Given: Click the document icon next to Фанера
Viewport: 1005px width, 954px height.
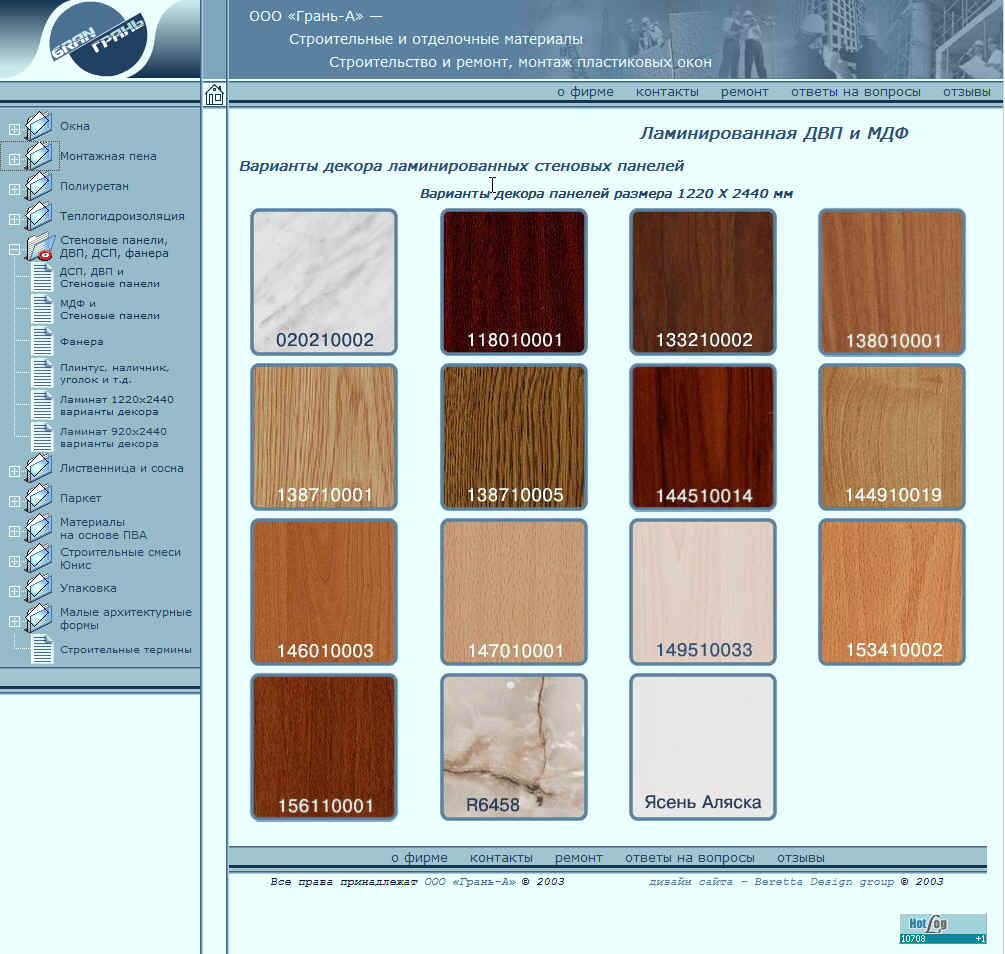Looking at the screenshot, I should coord(42,341).
